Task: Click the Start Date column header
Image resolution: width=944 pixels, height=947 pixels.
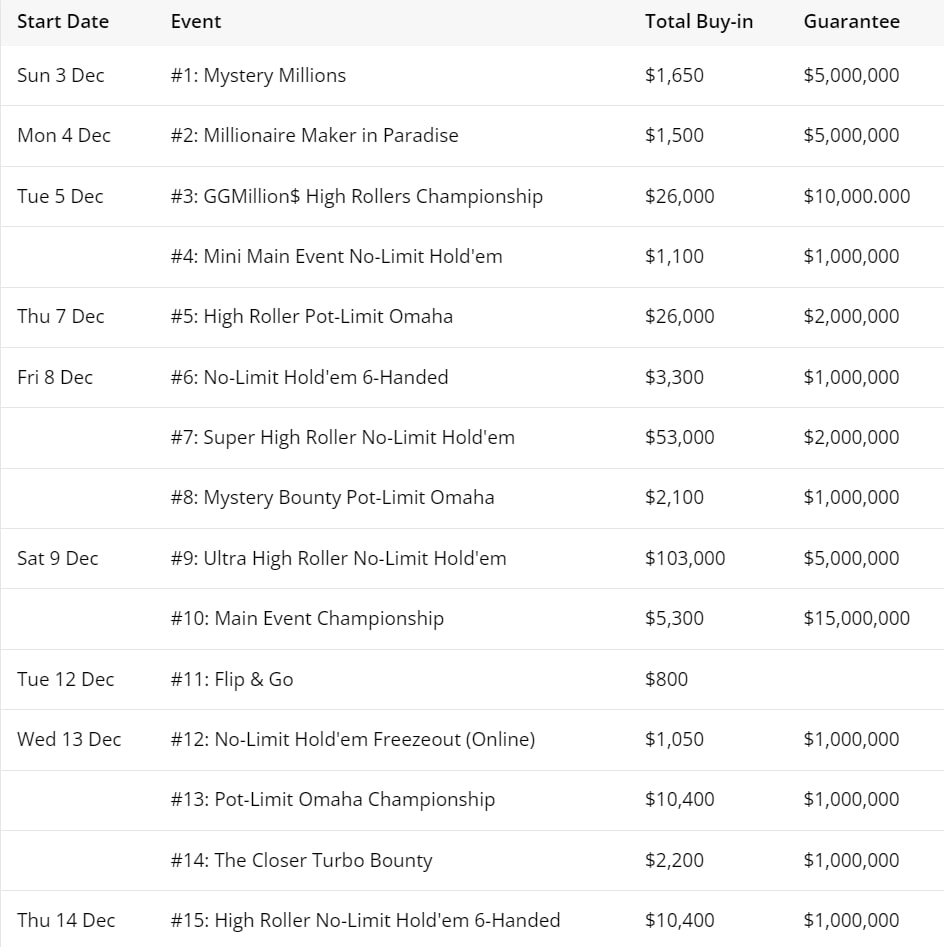Action: click(x=63, y=21)
